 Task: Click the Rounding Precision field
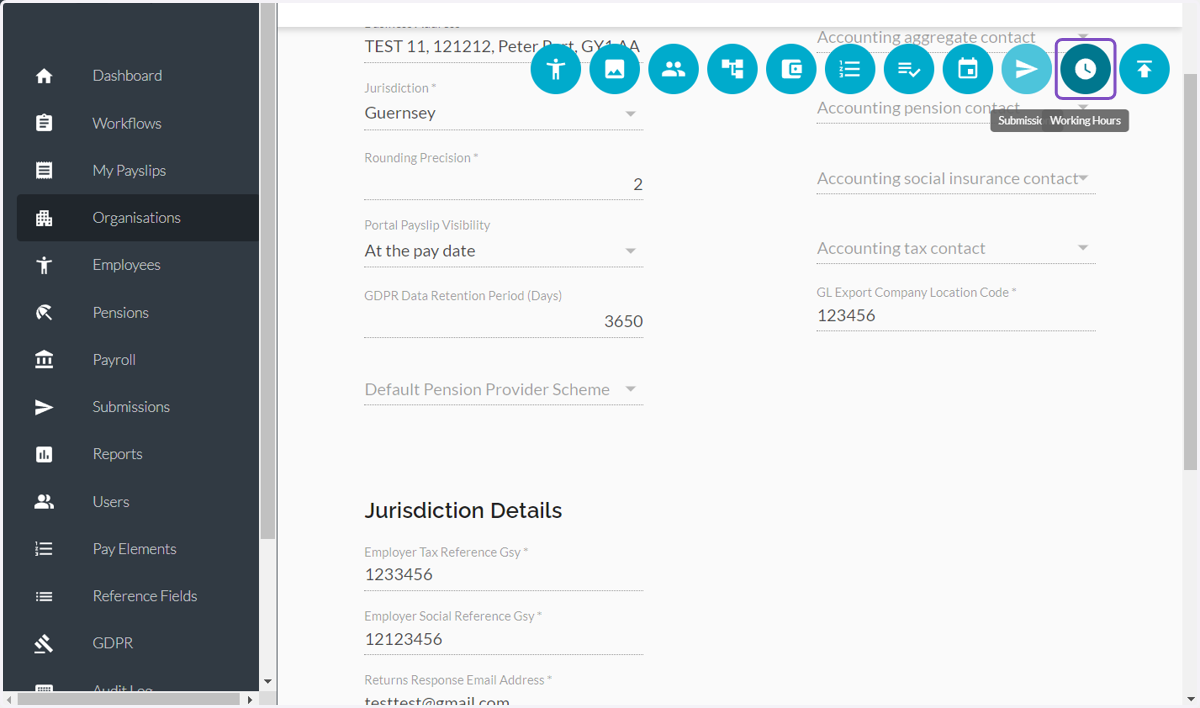point(503,184)
